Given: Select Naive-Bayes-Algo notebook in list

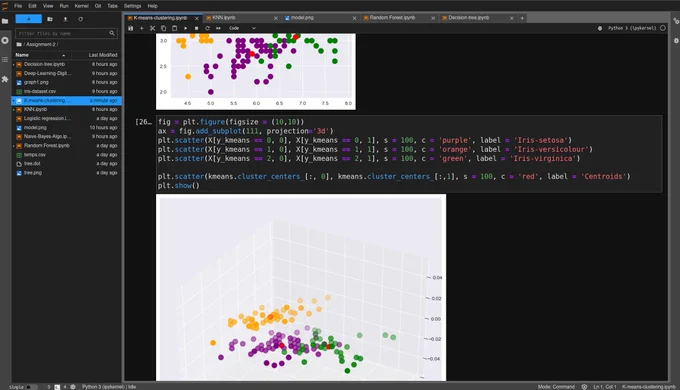Looking at the screenshot, I should 67,136.
